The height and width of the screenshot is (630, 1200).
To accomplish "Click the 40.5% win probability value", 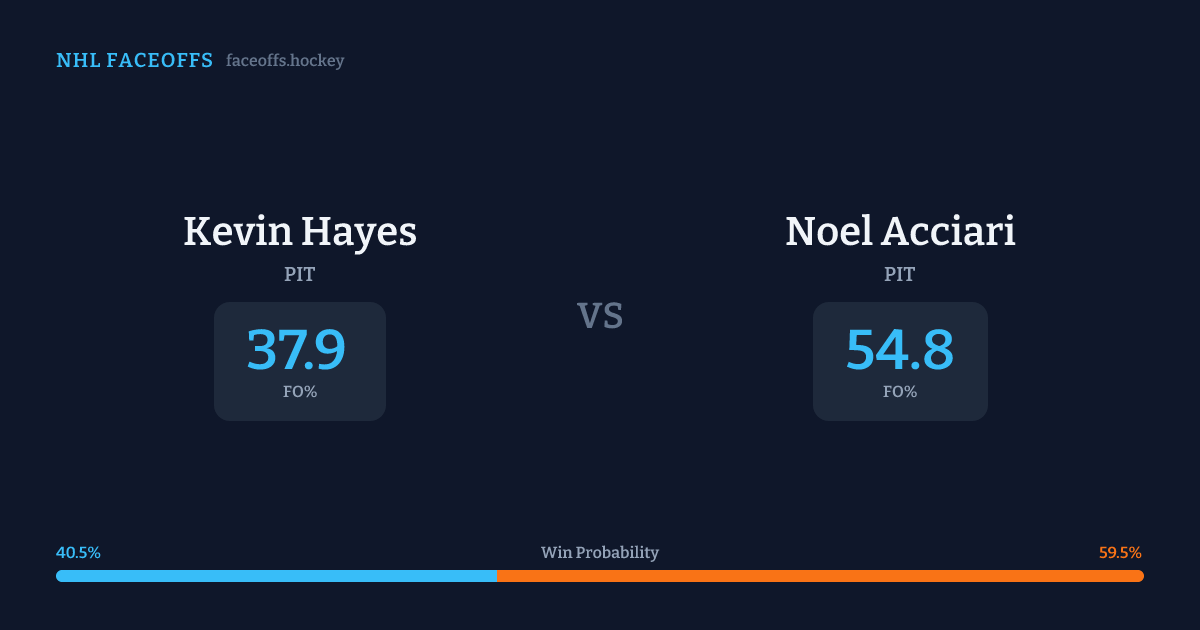I will [x=78, y=553].
